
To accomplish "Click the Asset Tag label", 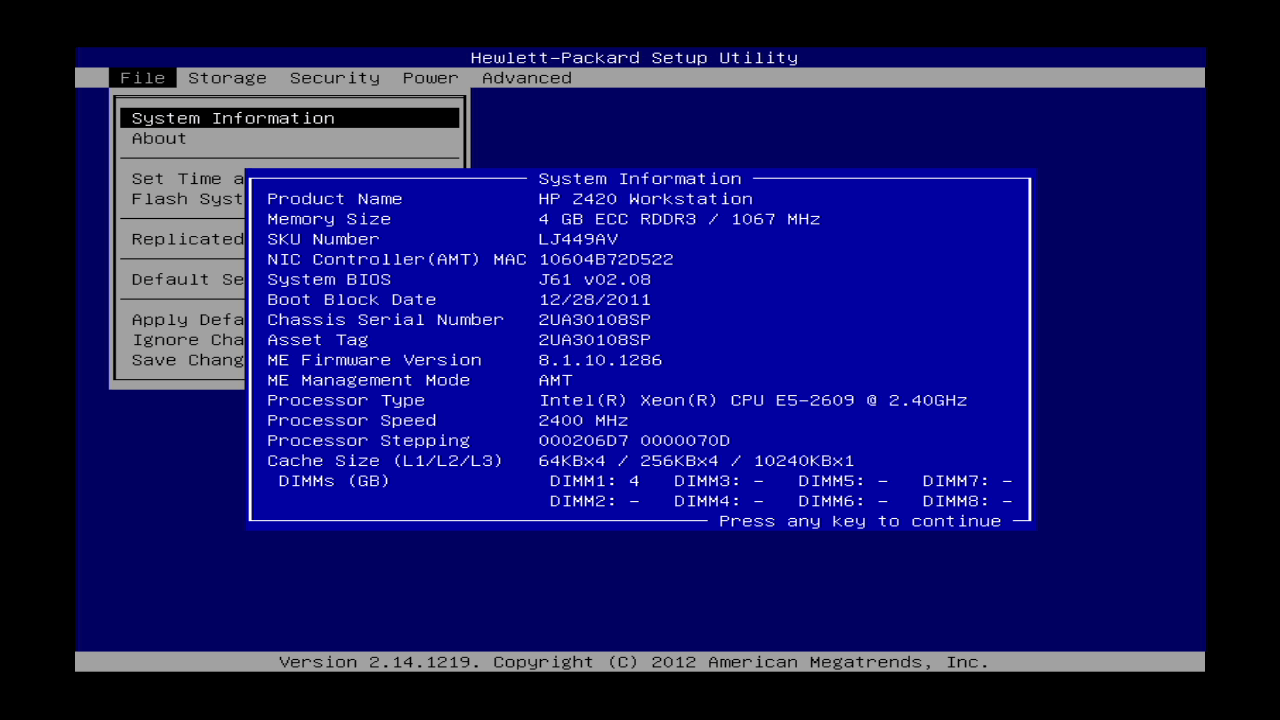I will [317, 340].
